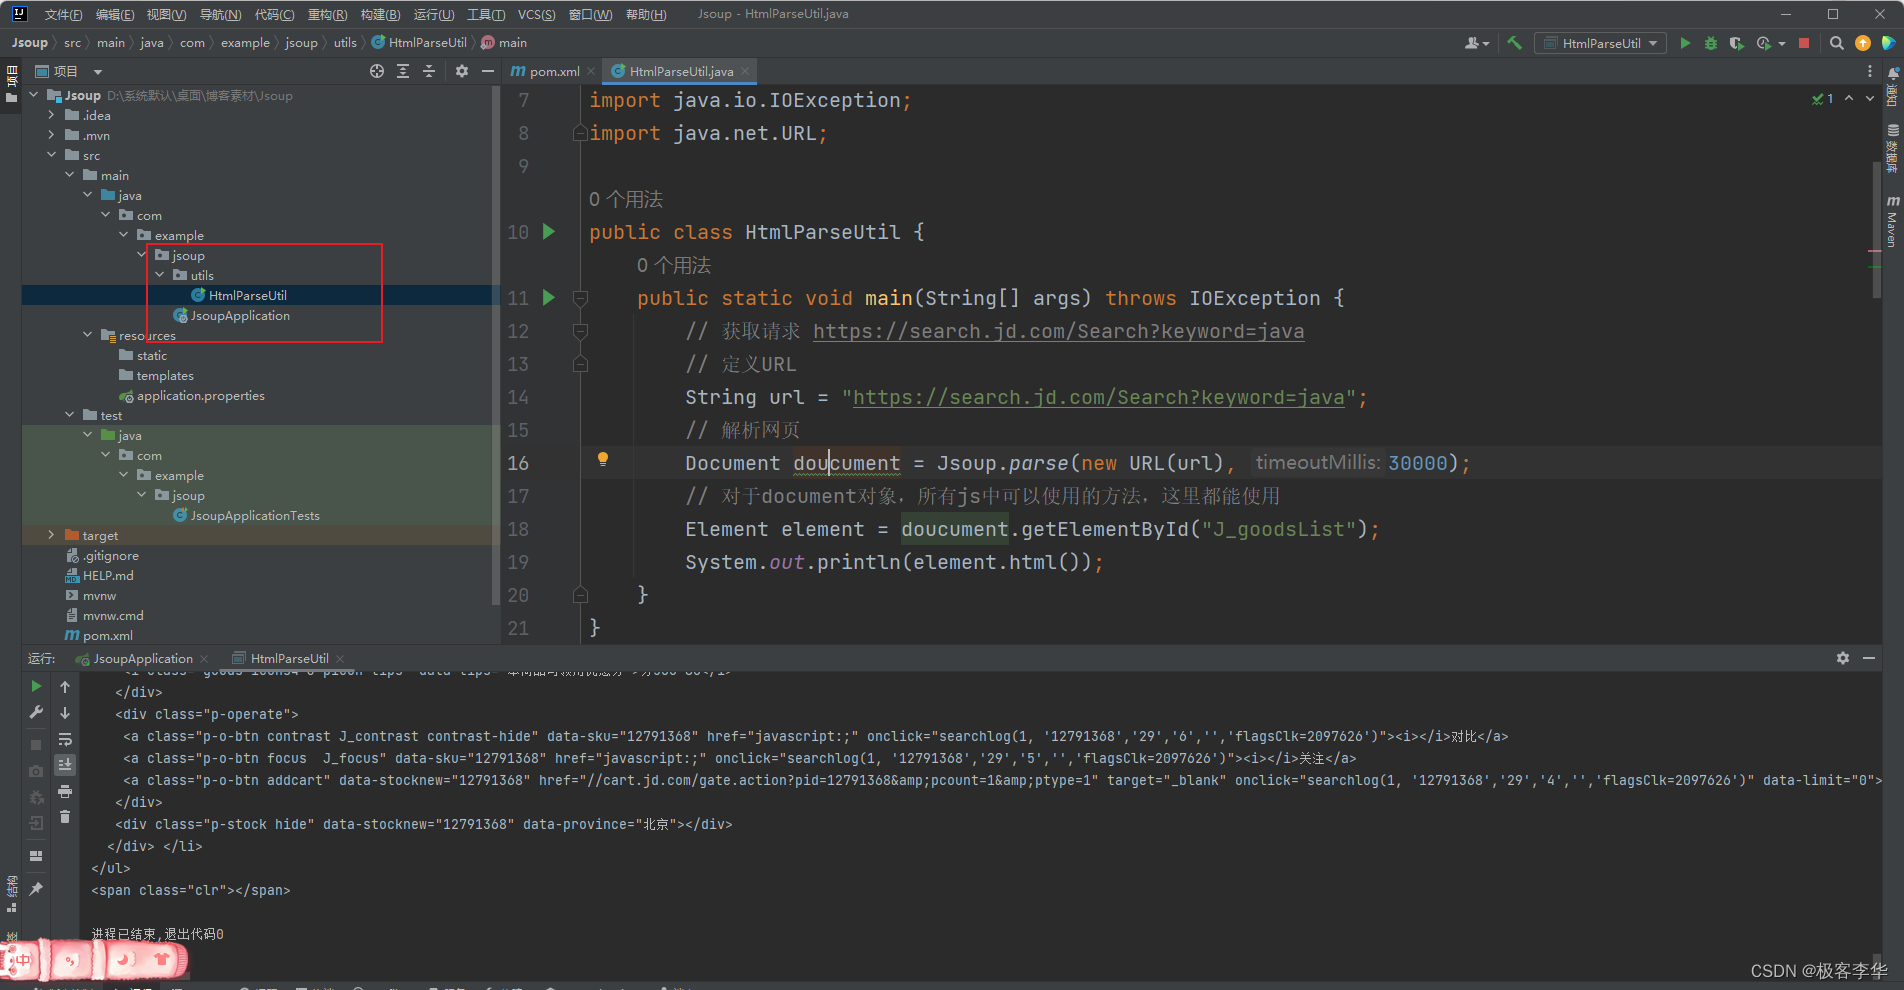Start debugging with the bug icon
This screenshot has width=1904, height=990.
pyautogui.click(x=1711, y=43)
